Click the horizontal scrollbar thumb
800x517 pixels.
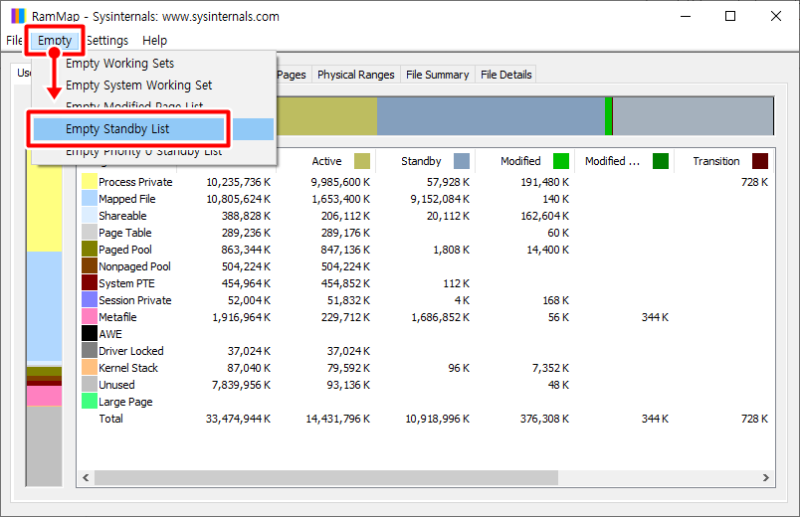(326, 478)
